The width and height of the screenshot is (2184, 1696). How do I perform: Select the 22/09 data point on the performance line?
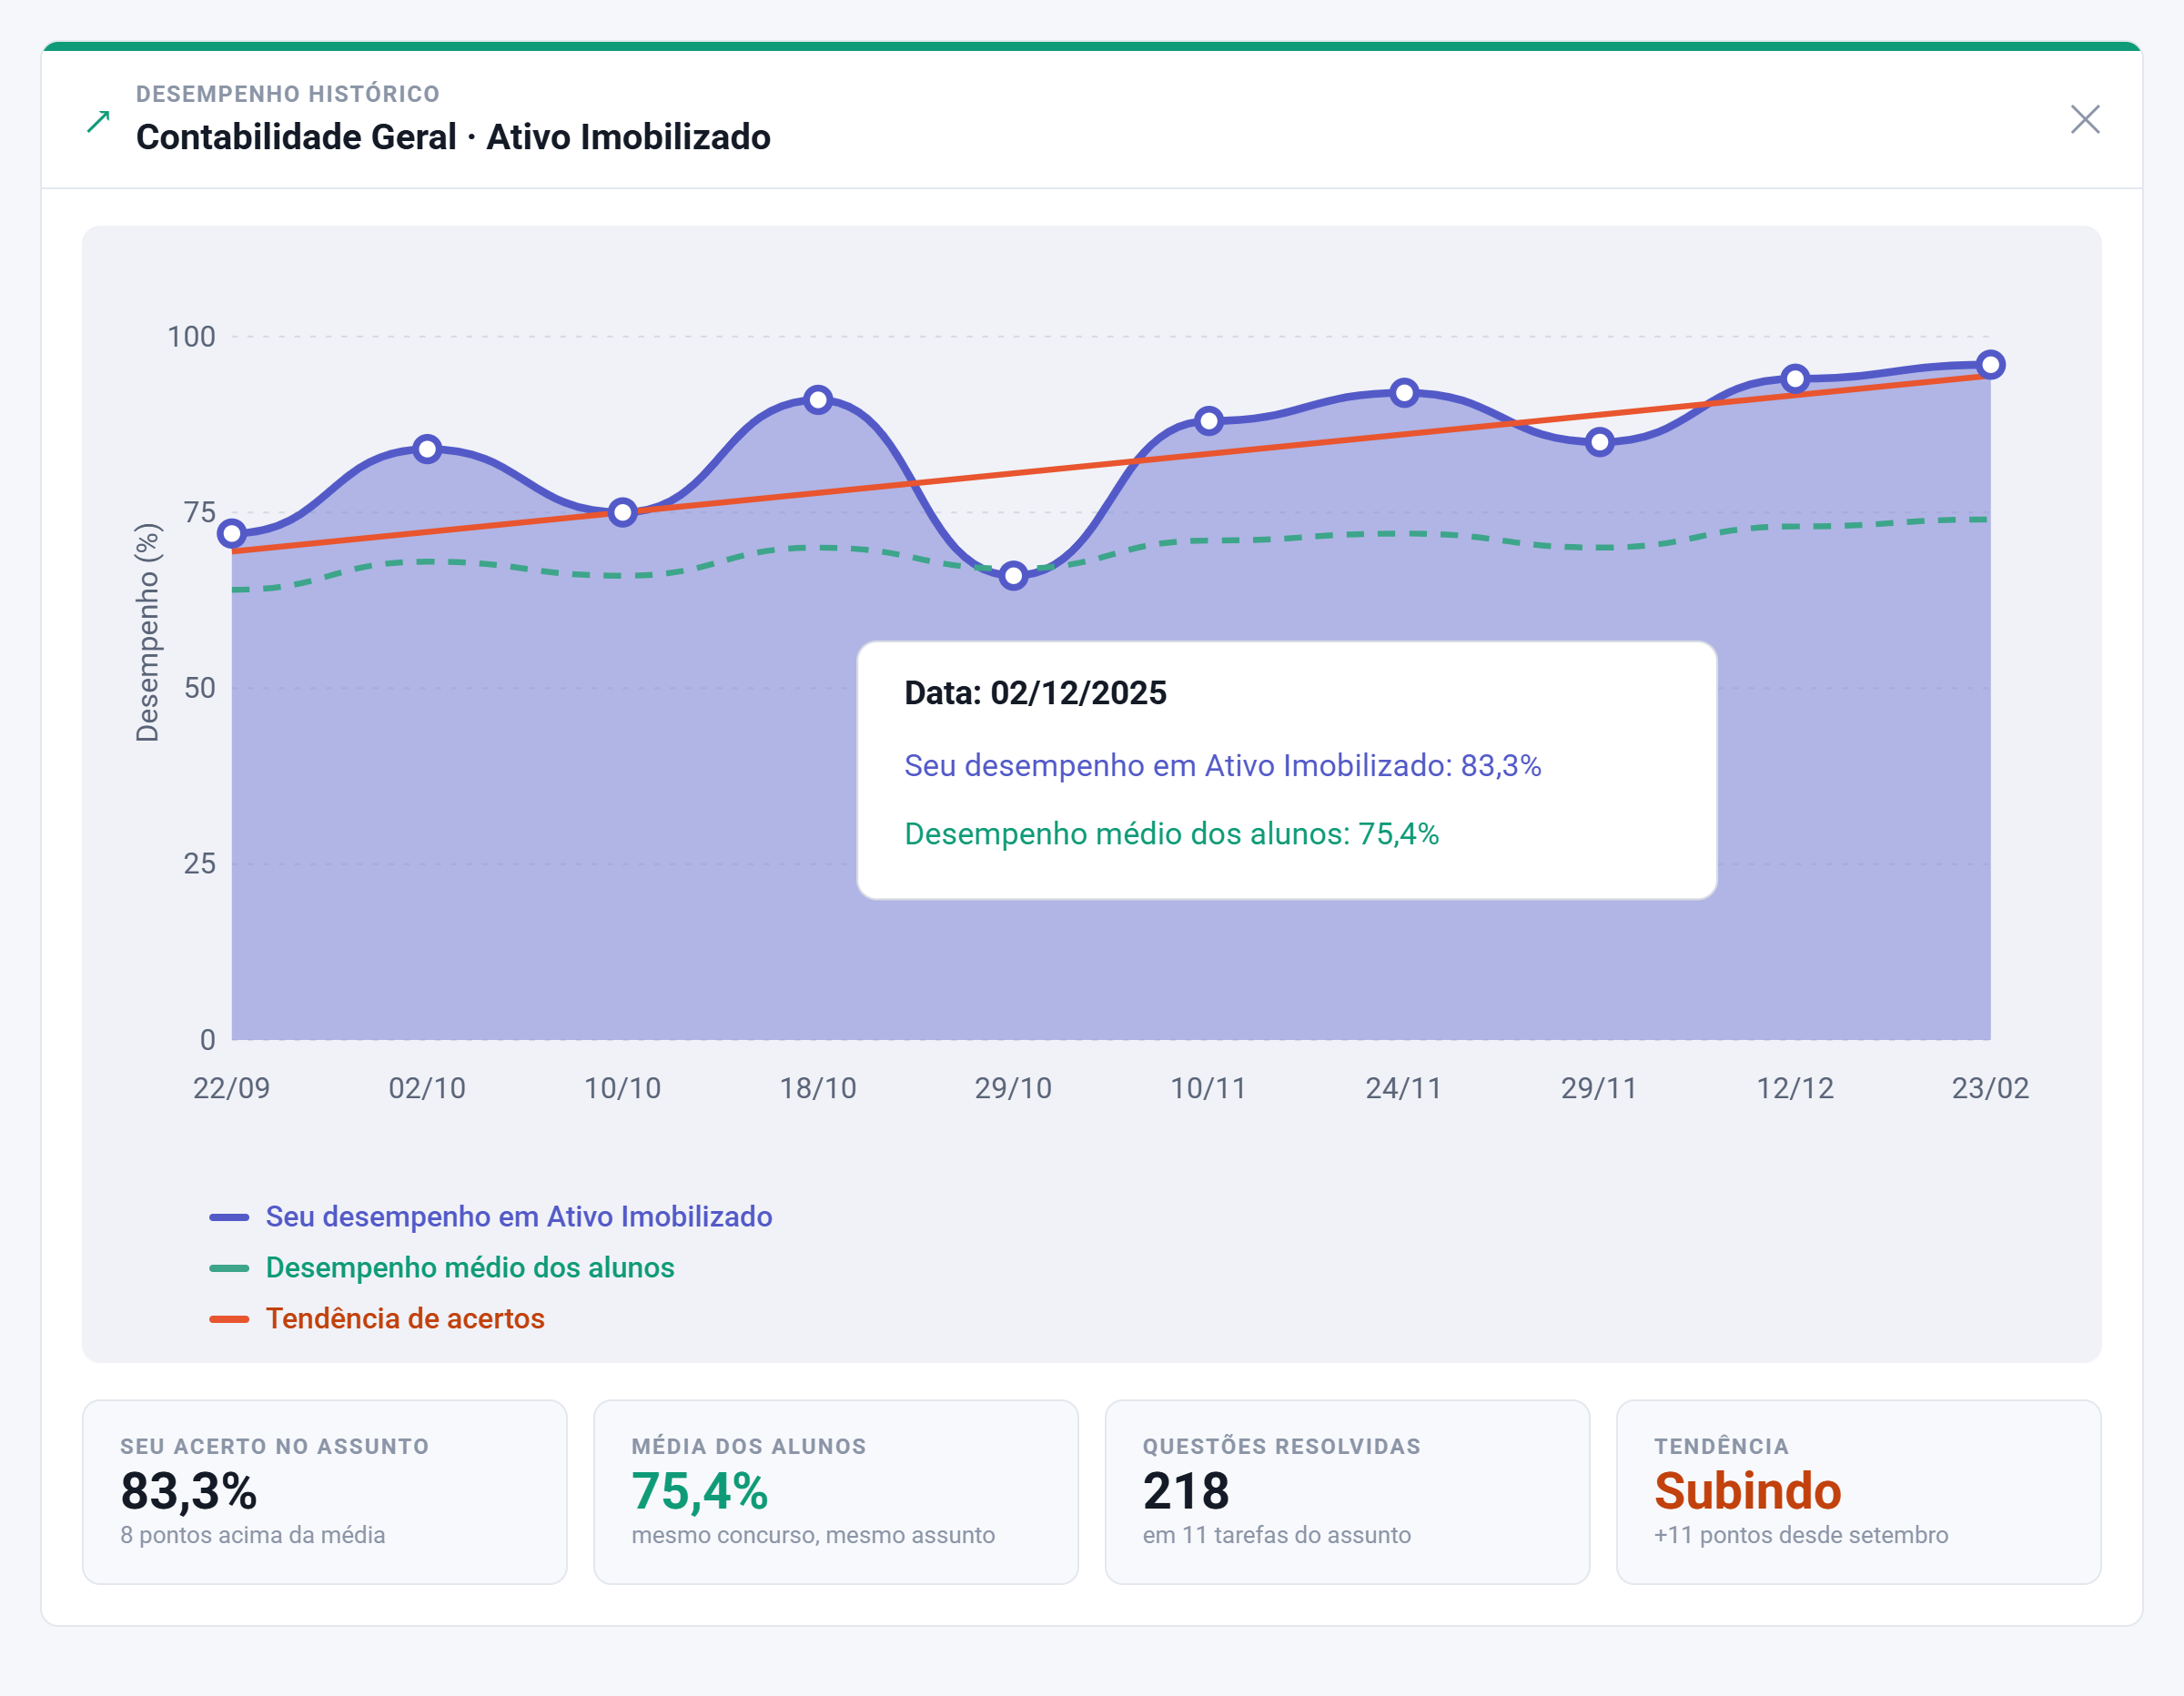click(x=232, y=534)
